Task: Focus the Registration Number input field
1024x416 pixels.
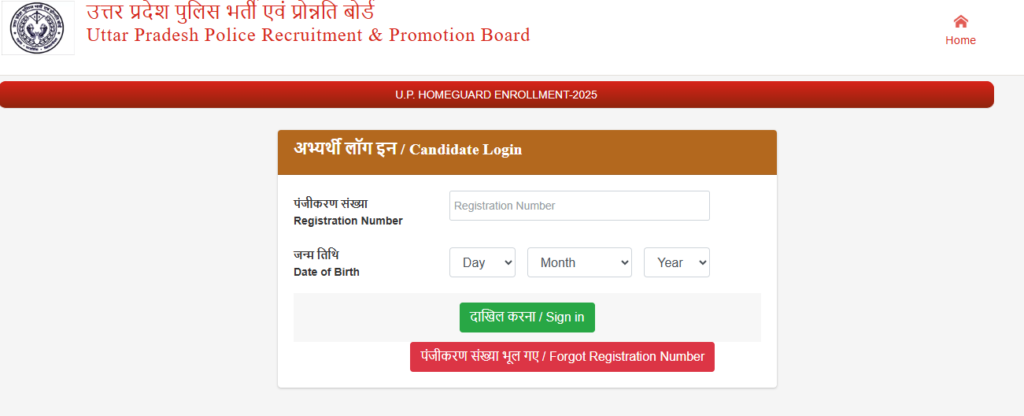Action: pyautogui.click(x=579, y=206)
